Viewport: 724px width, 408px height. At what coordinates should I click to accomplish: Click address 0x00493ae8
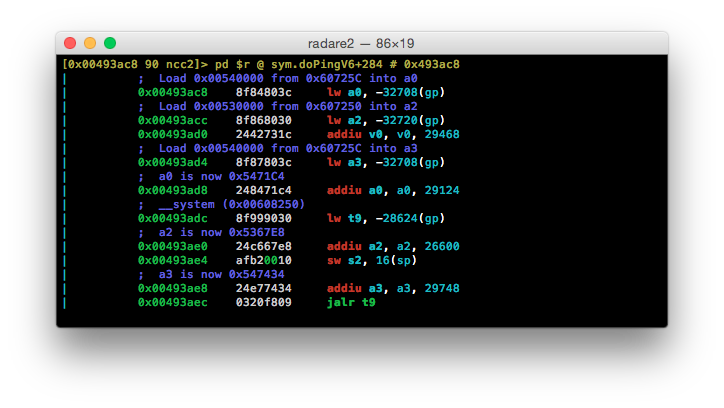click(173, 288)
